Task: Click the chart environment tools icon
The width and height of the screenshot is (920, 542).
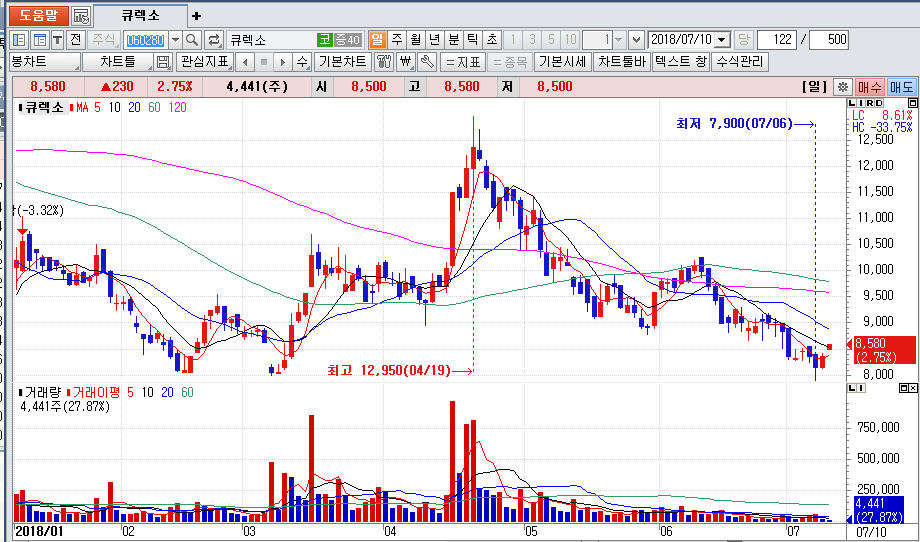Action: pyautogui.click(x=384, y=62)
